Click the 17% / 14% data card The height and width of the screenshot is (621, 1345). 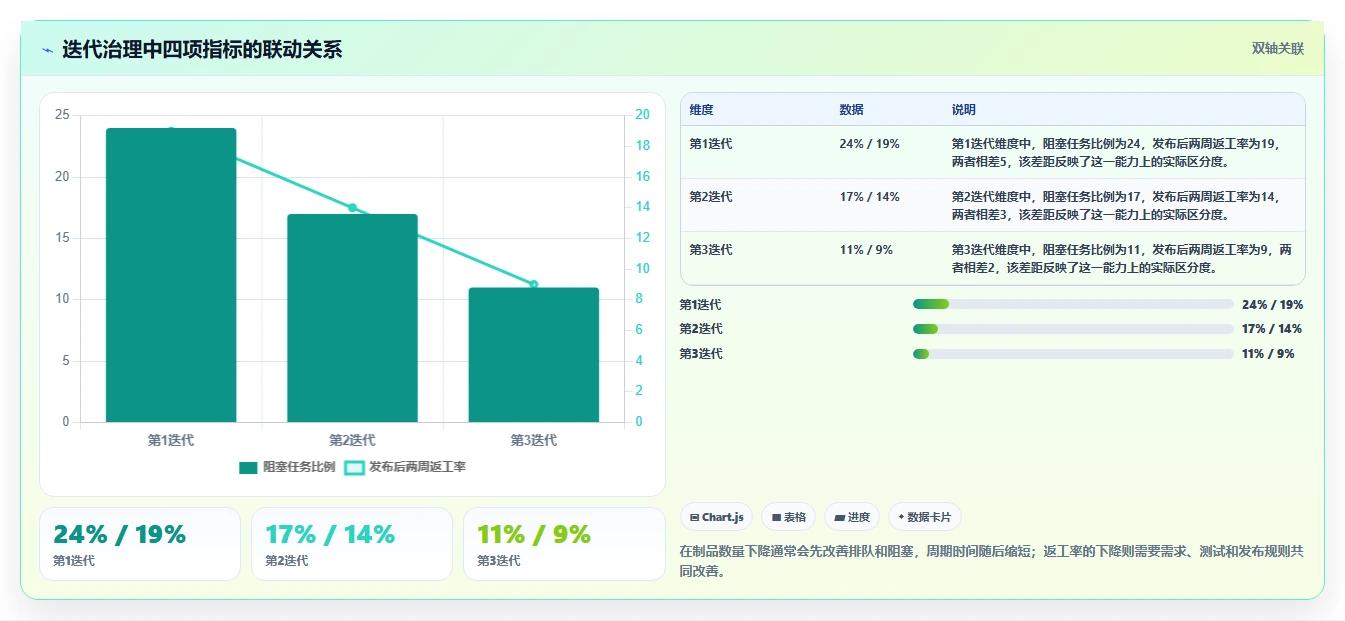coord(352,544)
